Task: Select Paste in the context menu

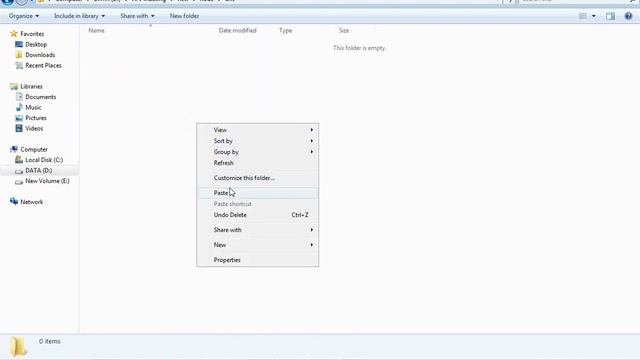Action: coord(258,193)
